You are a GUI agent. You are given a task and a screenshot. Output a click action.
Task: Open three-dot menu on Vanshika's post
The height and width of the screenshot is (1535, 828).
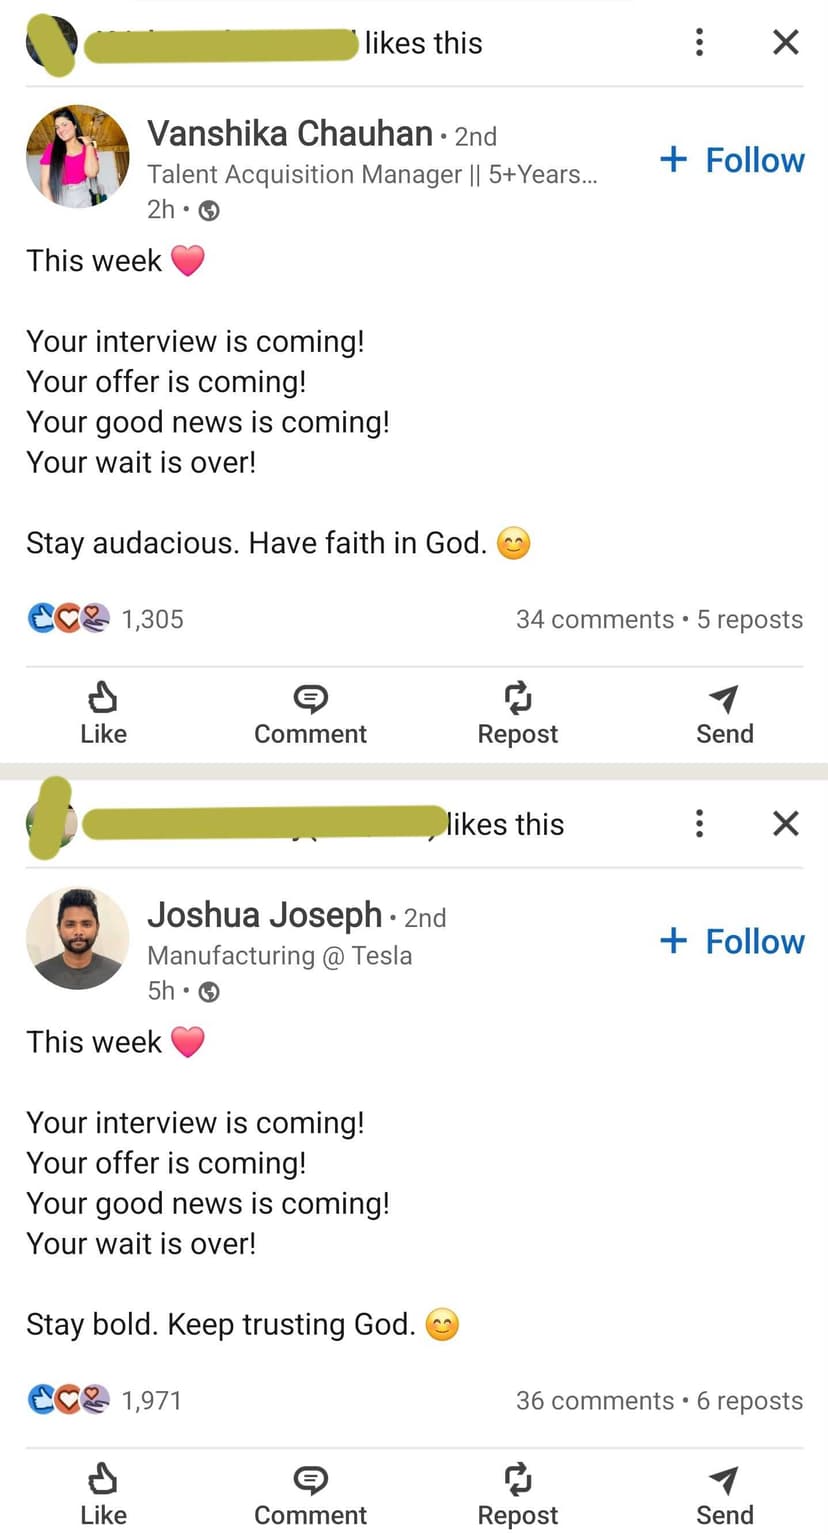(x=699, y=42)
